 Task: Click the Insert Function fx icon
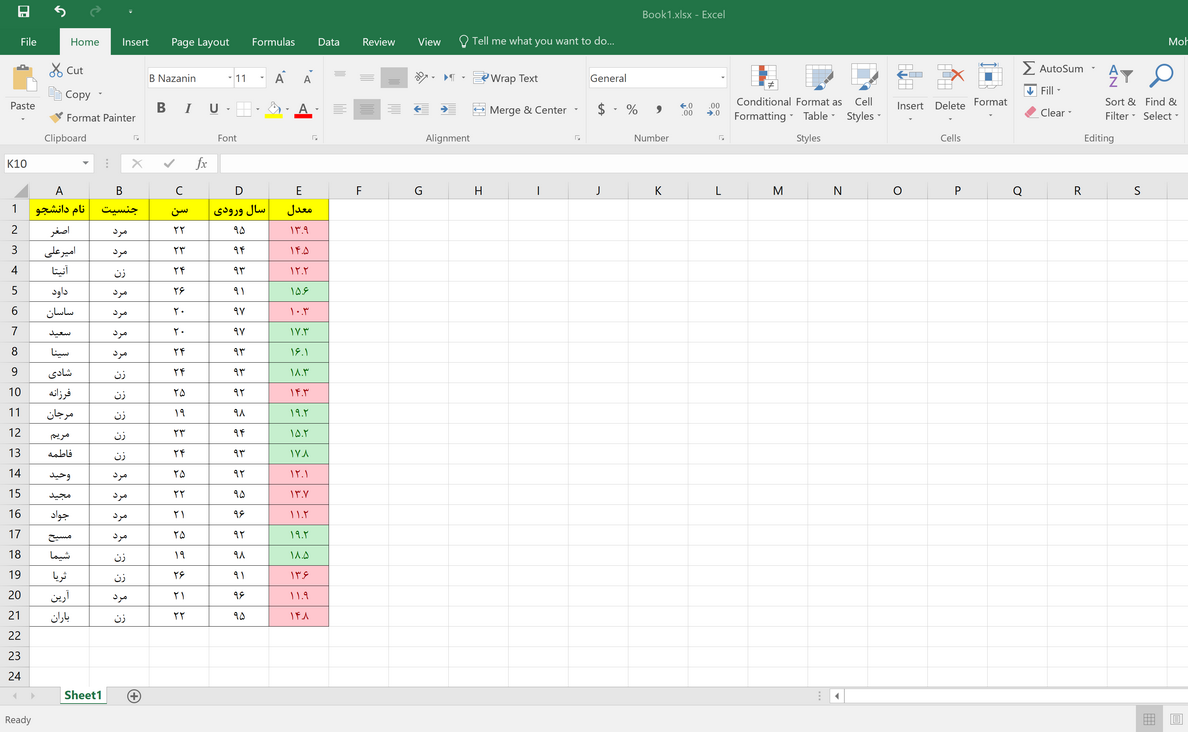pos(201,163)
